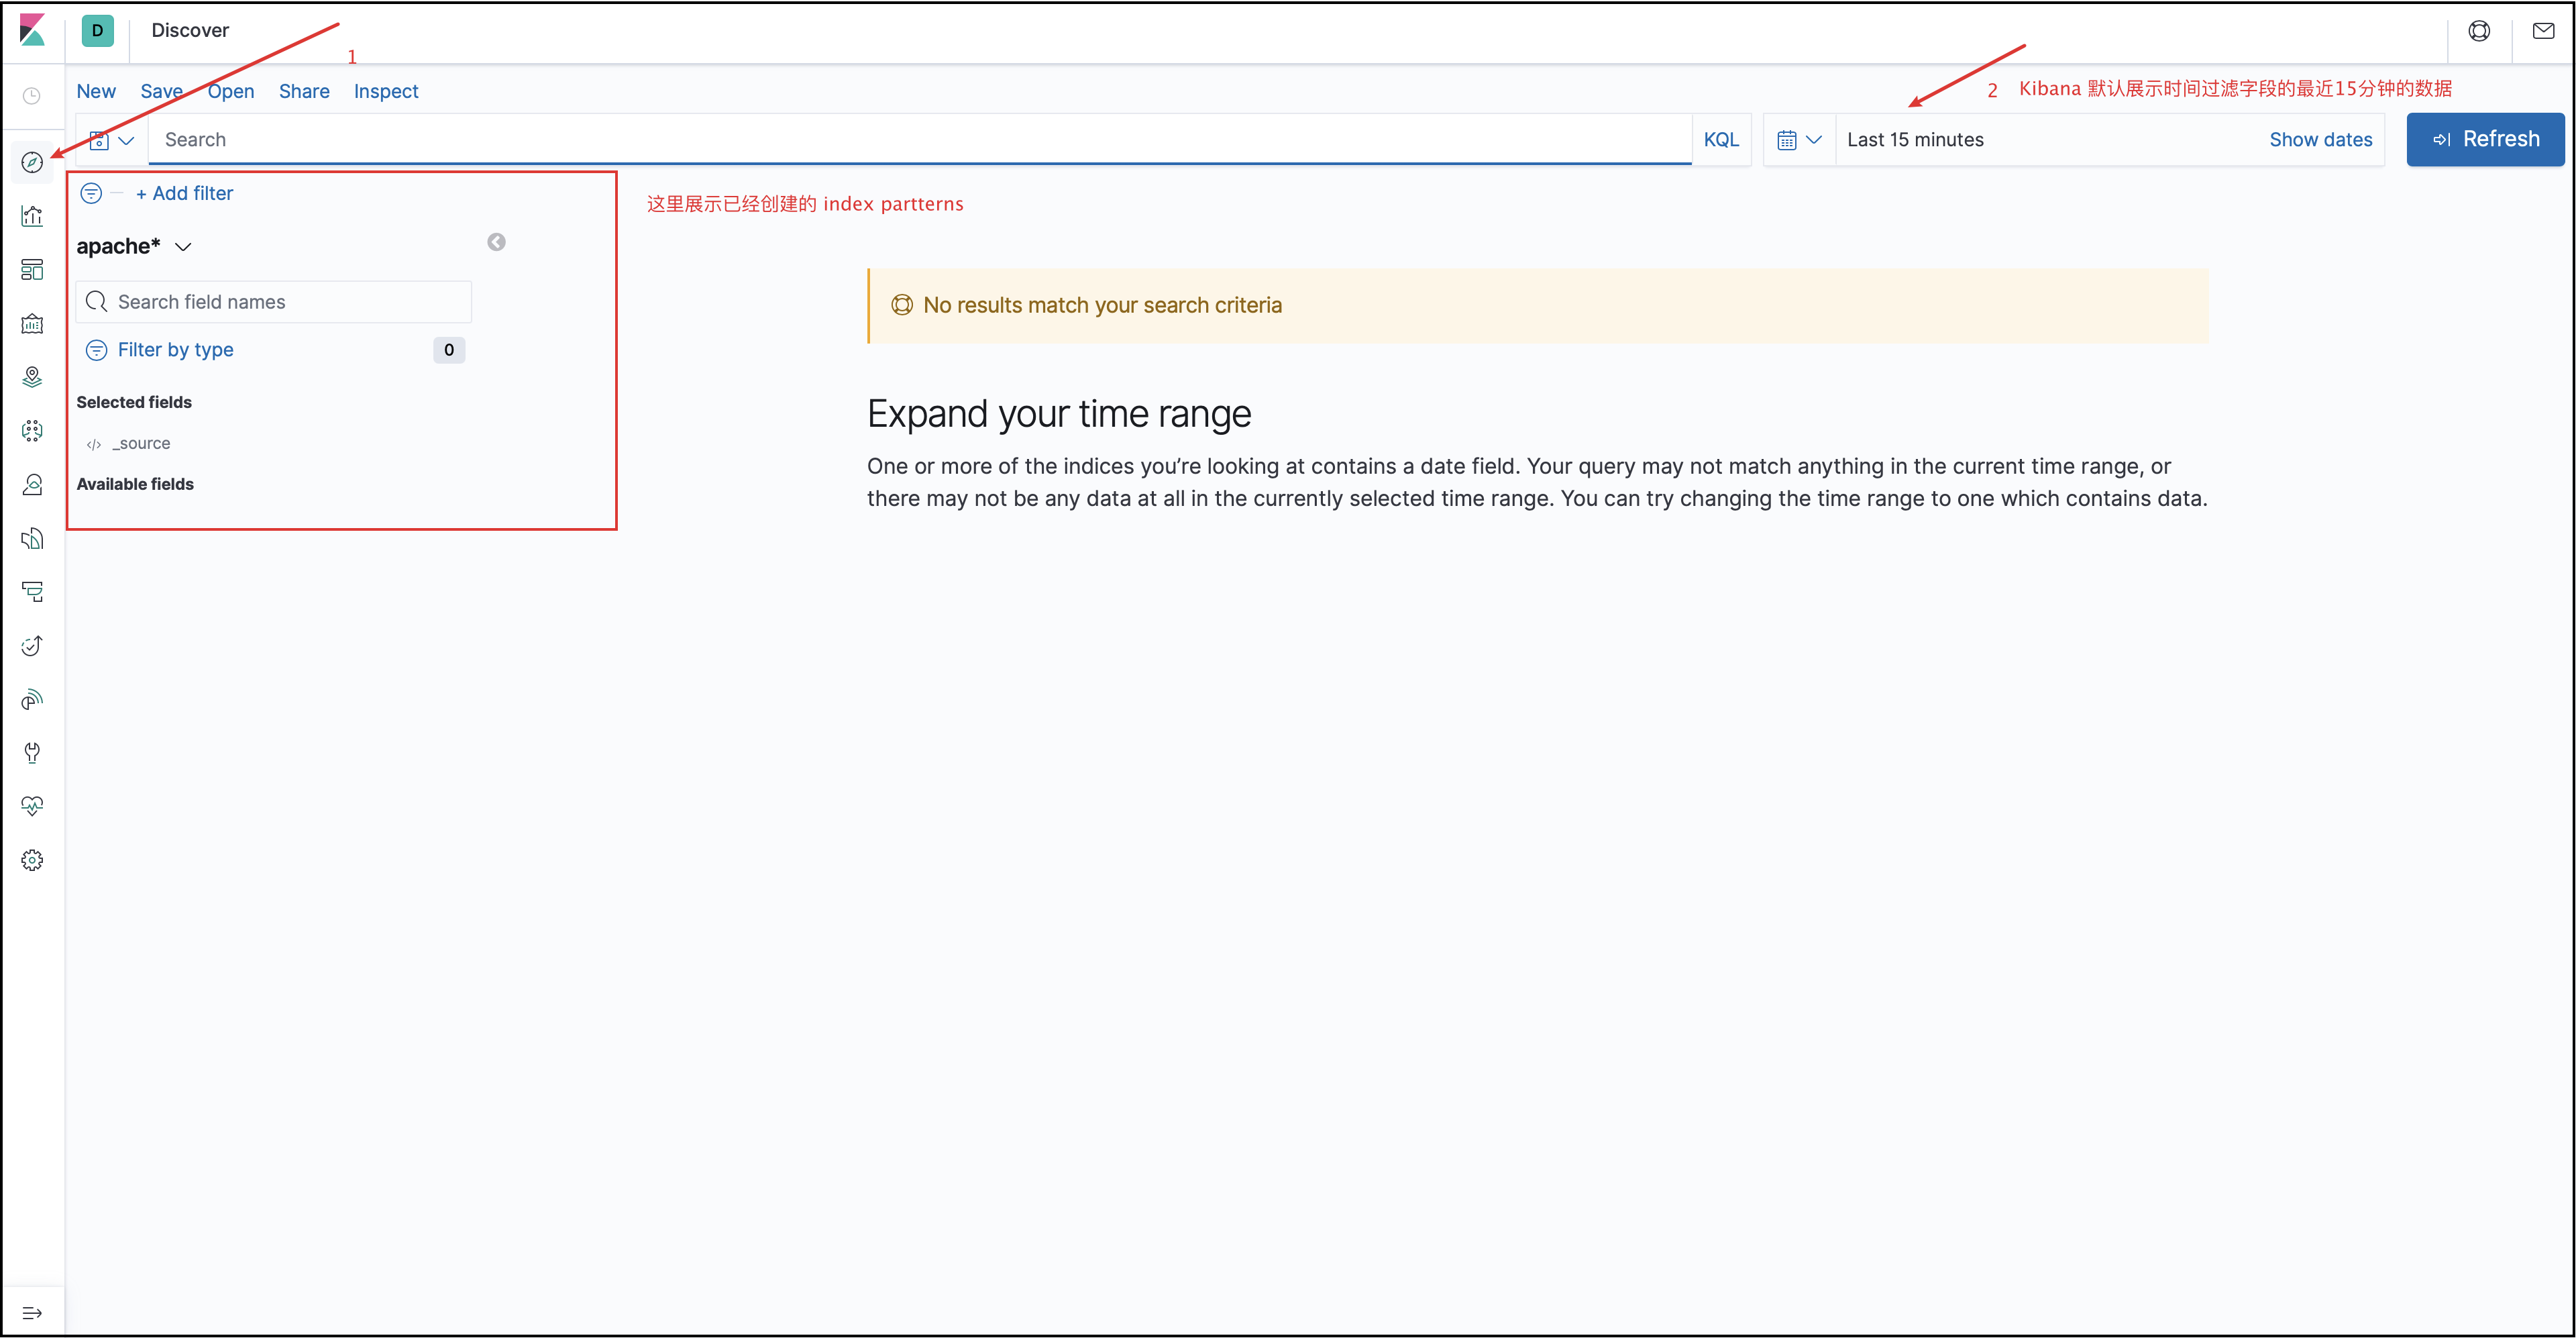Click the Share menu item

[x=304, y=91]
